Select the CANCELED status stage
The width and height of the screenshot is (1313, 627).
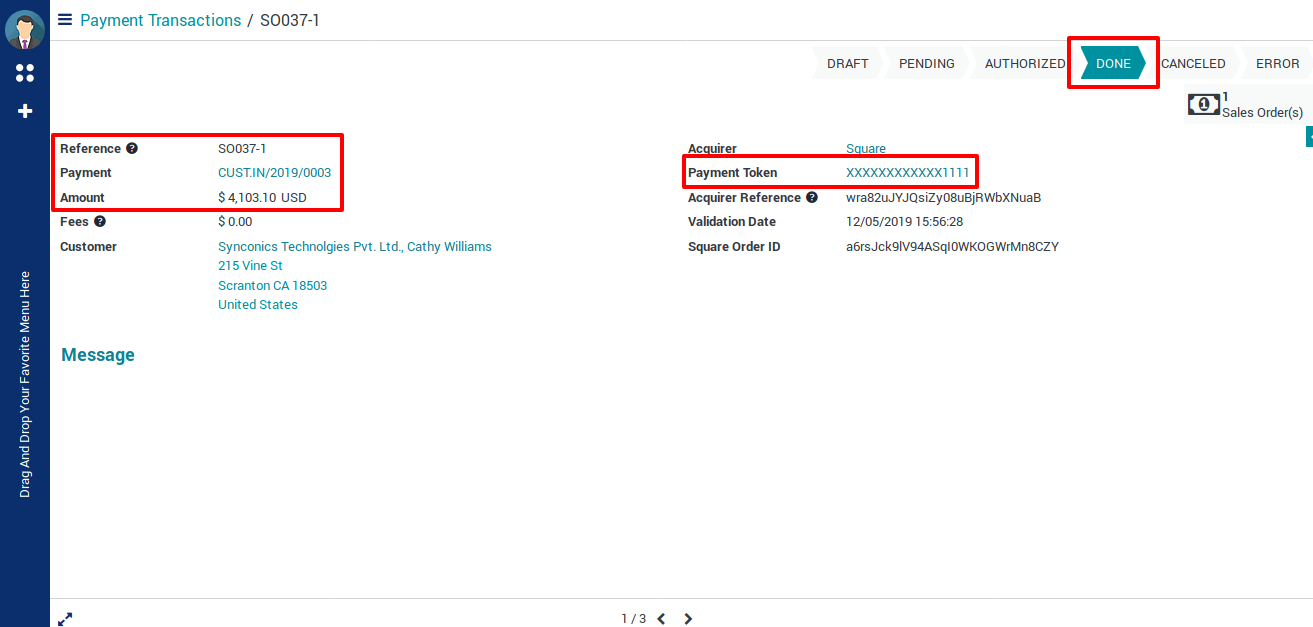[1193, 63]
